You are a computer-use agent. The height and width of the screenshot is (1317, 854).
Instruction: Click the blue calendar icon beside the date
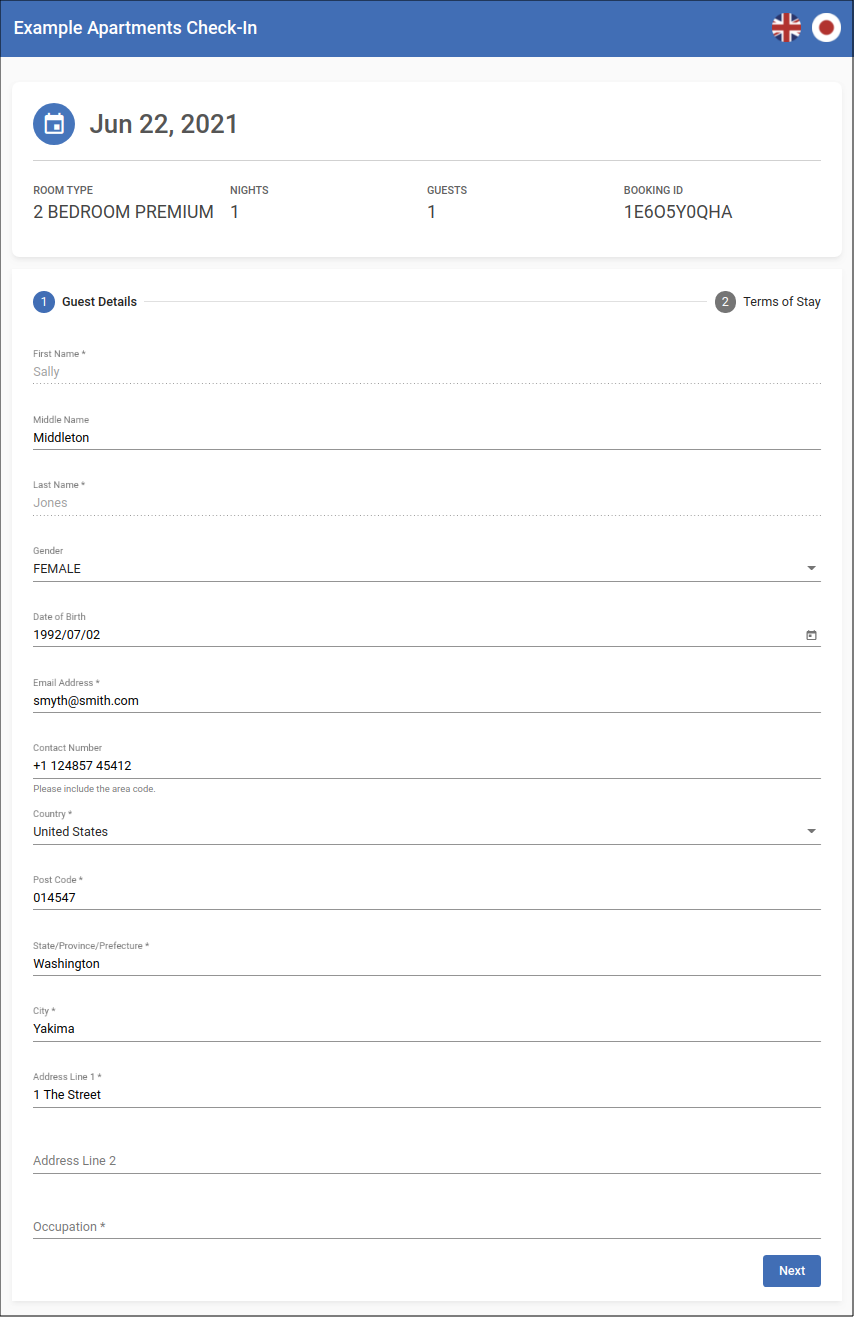point(54,124)
